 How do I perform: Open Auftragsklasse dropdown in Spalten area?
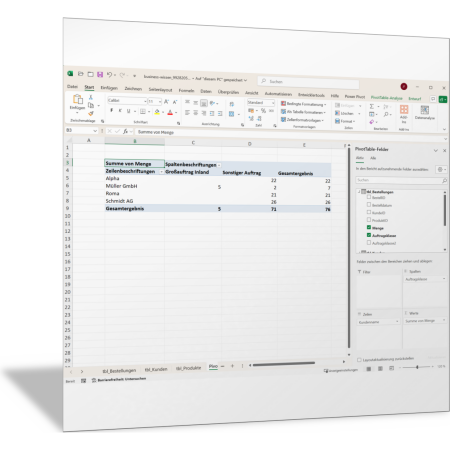(444, 279)
